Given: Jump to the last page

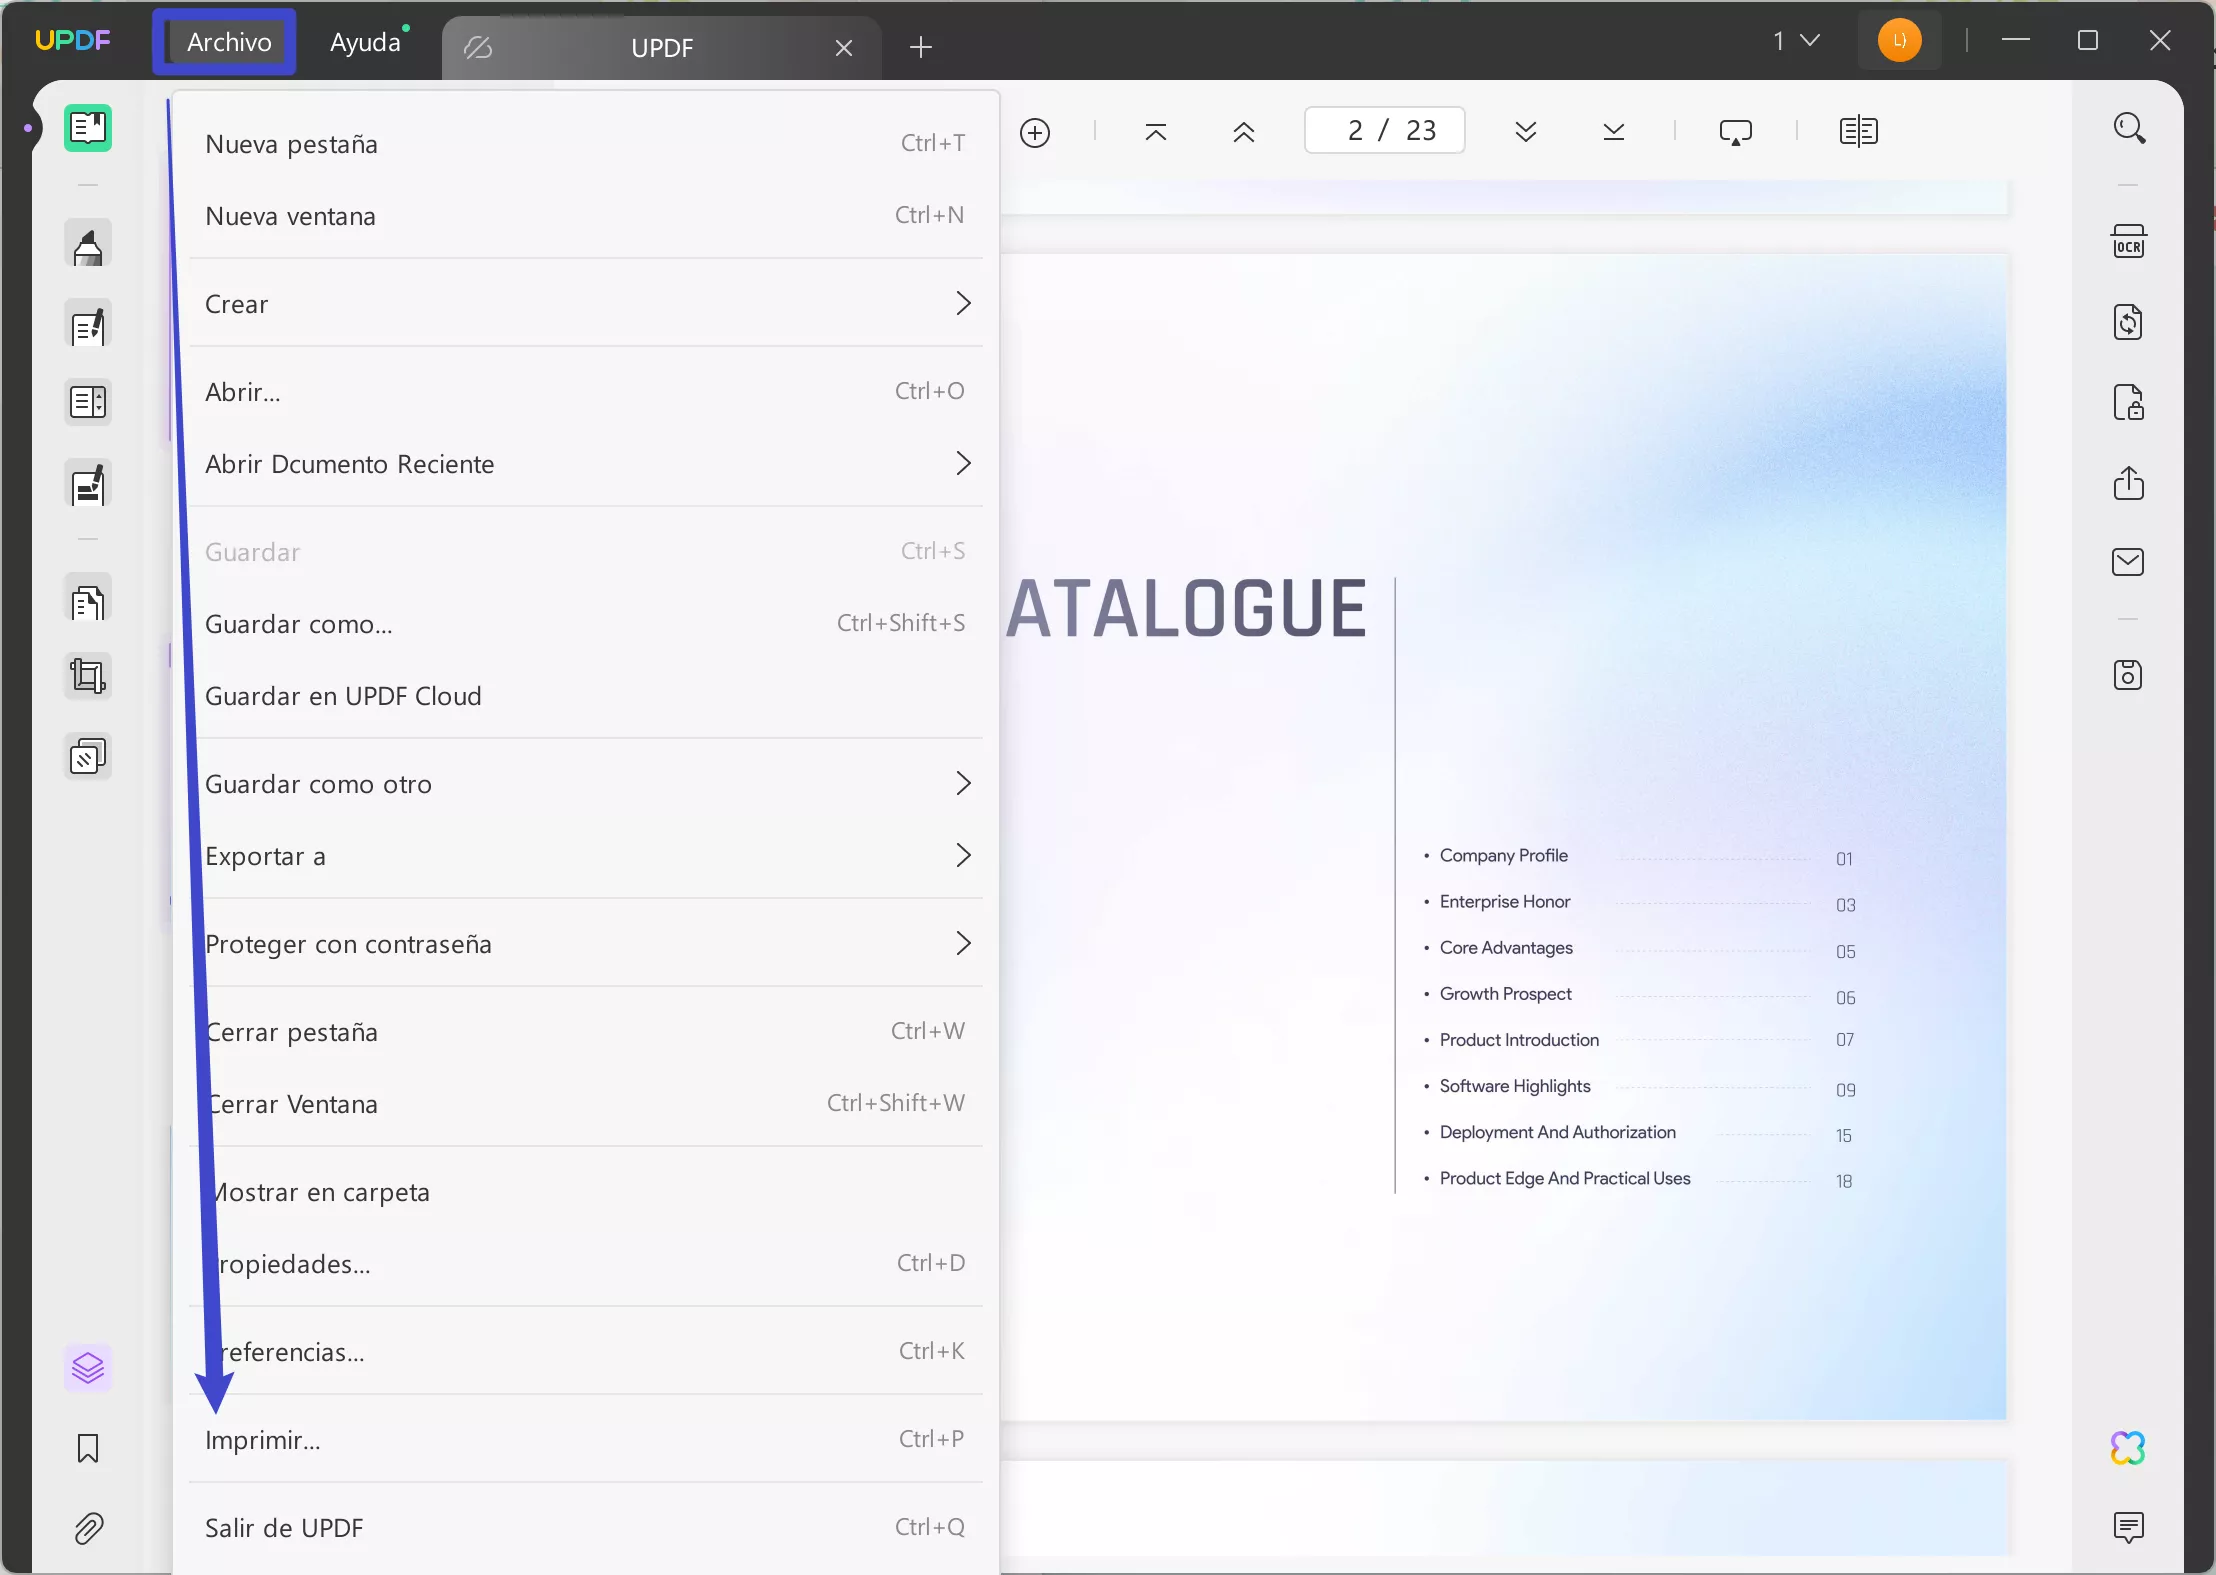Looking at the screenshot, I should pyautogui.click(x=1614, y=132).
